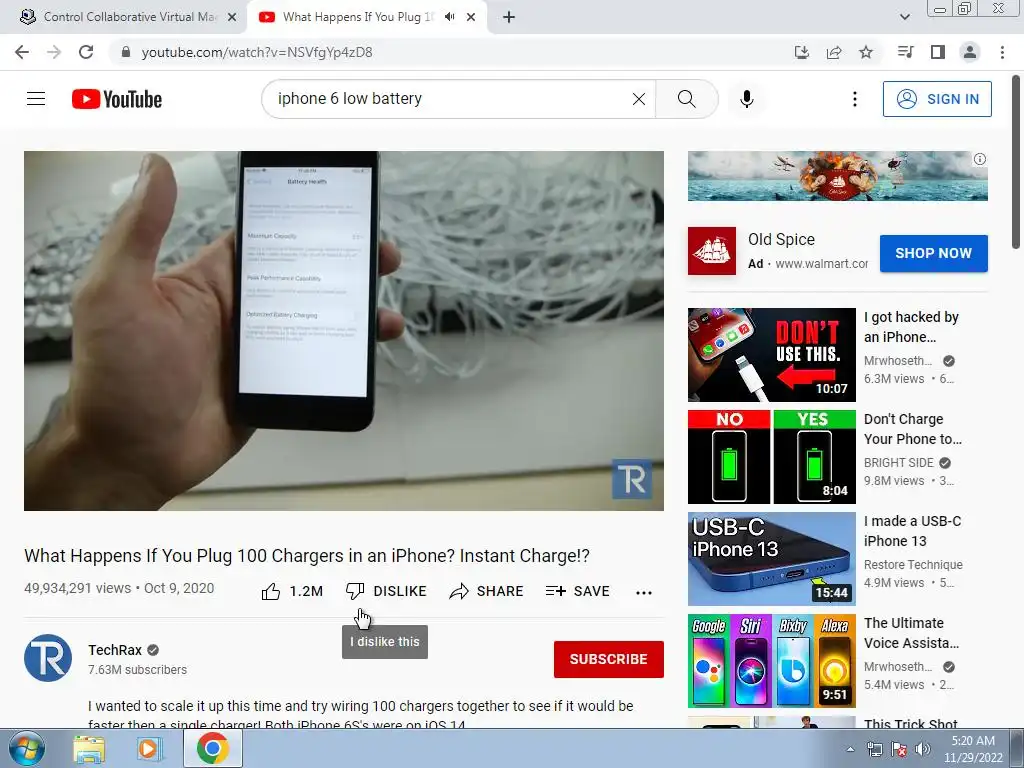Viewport: 1024px width, 768px height.
Task: Open YouTube settings three-dot menu
Action: [x=854, y=99]
